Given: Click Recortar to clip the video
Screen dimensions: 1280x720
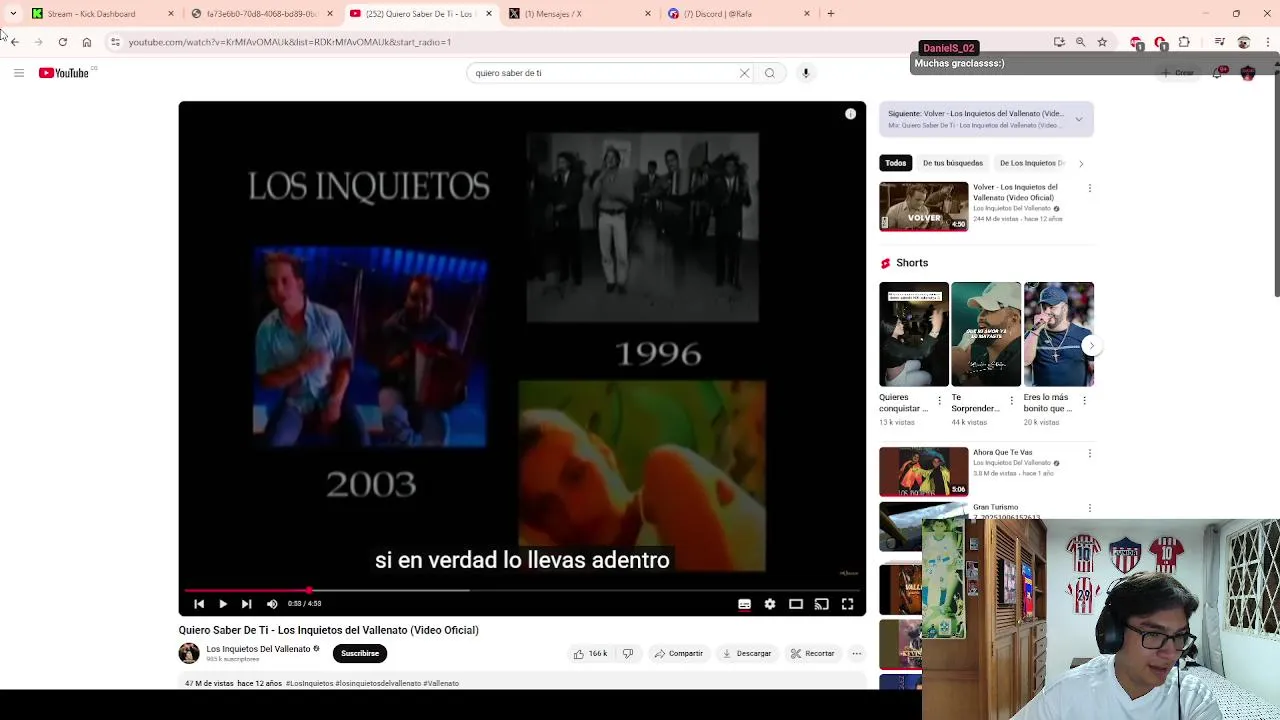Looking at the screenshot, I should pos(812,654).
